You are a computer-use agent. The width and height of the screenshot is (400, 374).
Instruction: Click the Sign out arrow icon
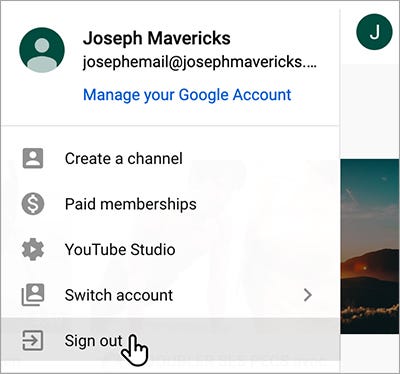(33, 340)
